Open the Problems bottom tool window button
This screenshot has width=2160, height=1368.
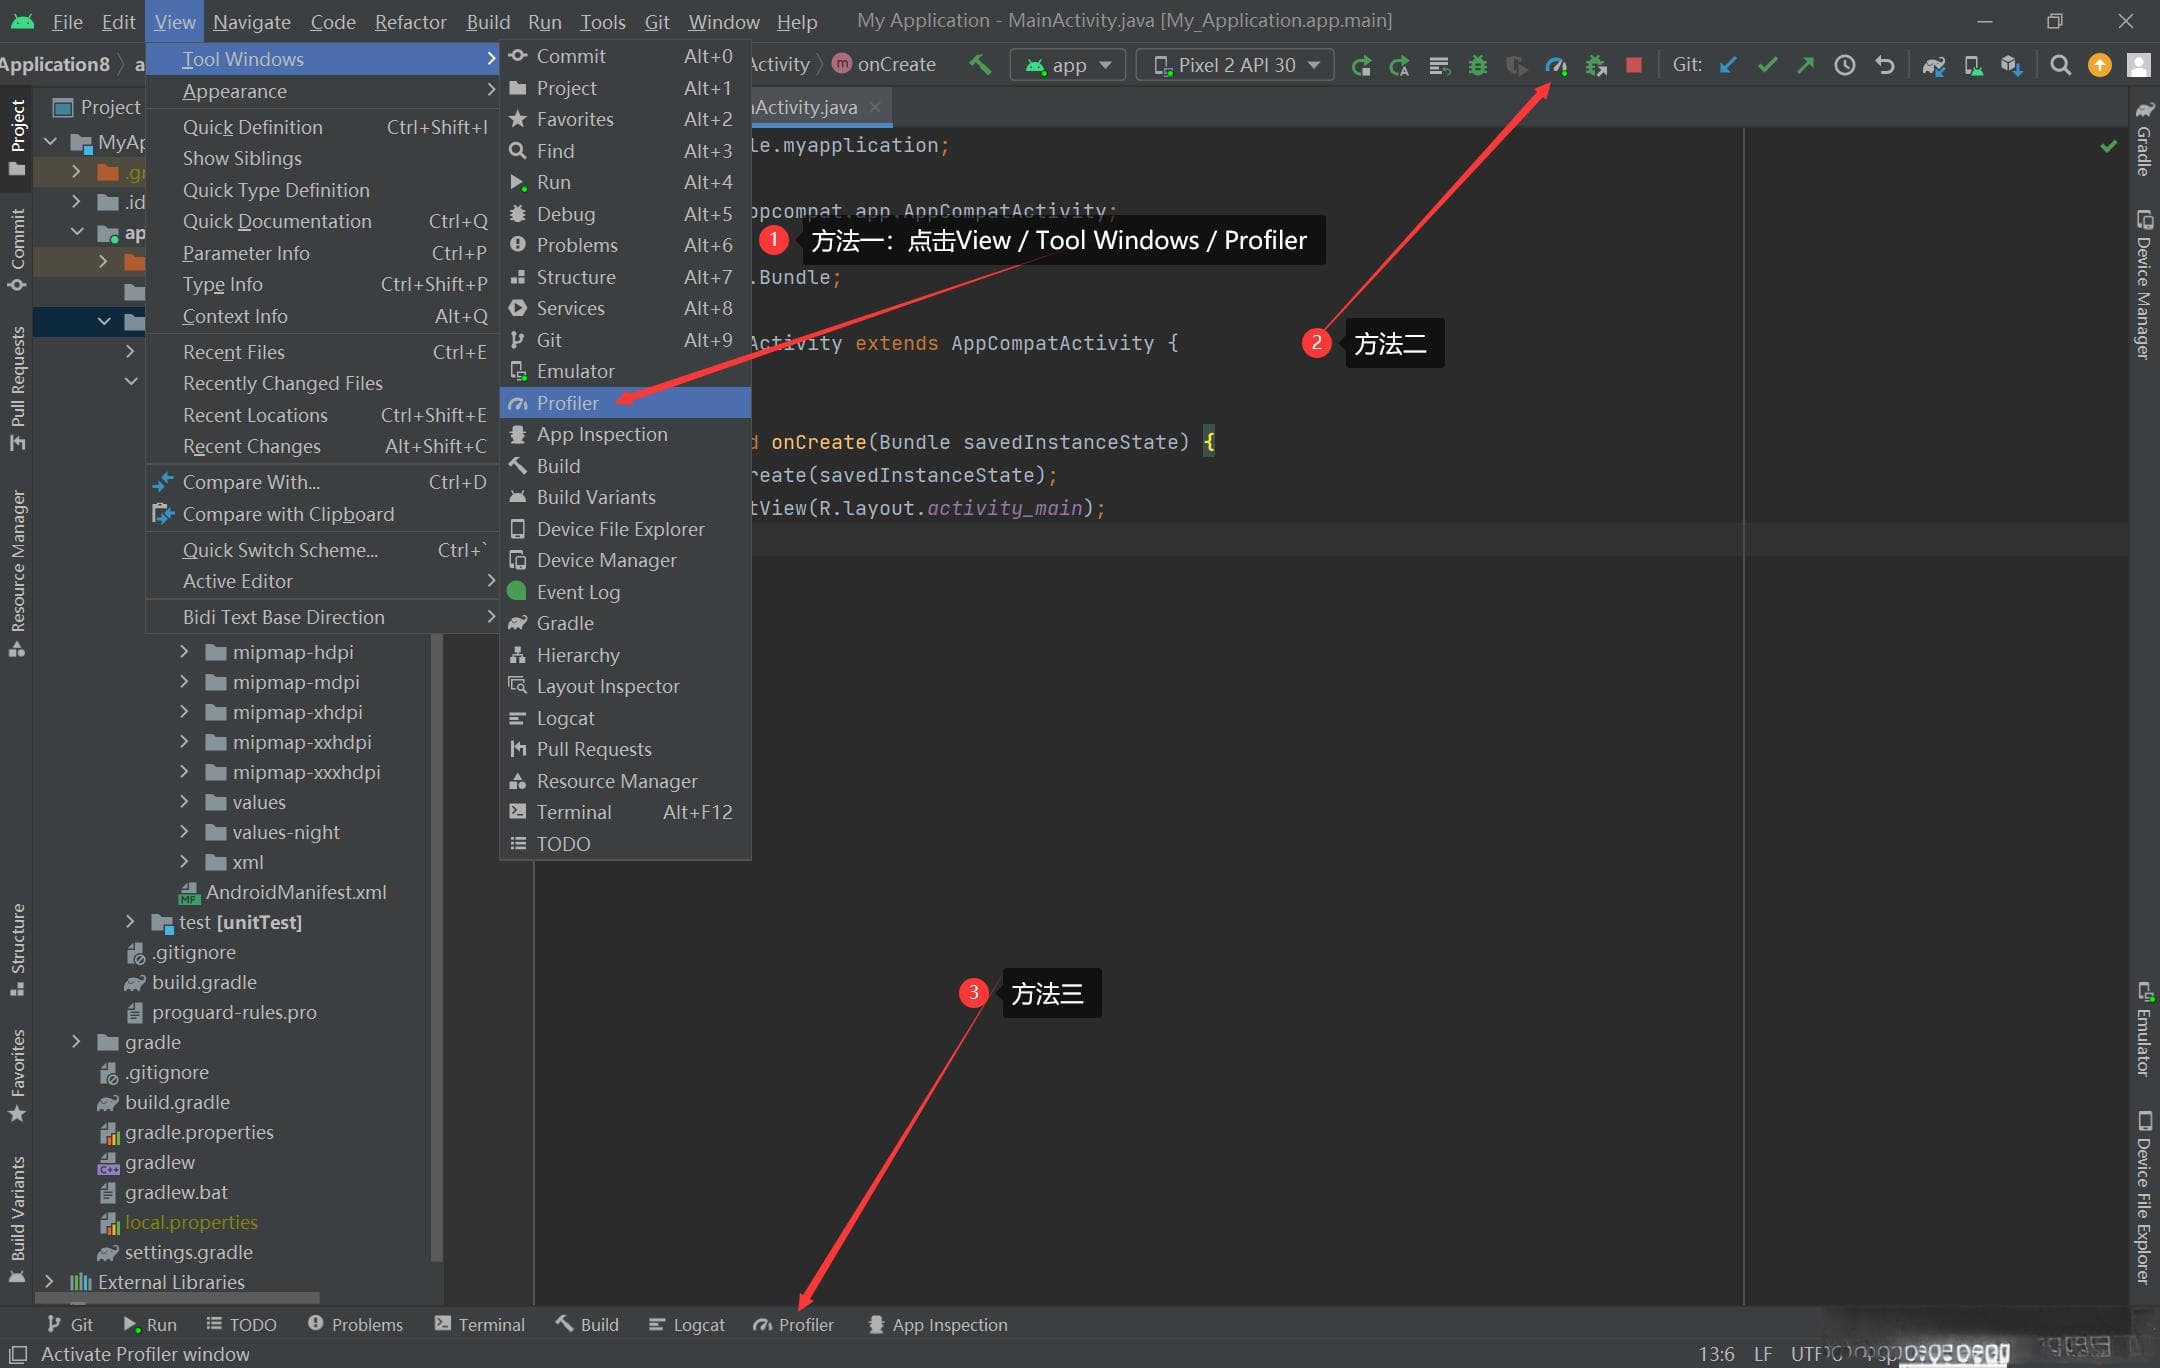tap(355, 1324)
